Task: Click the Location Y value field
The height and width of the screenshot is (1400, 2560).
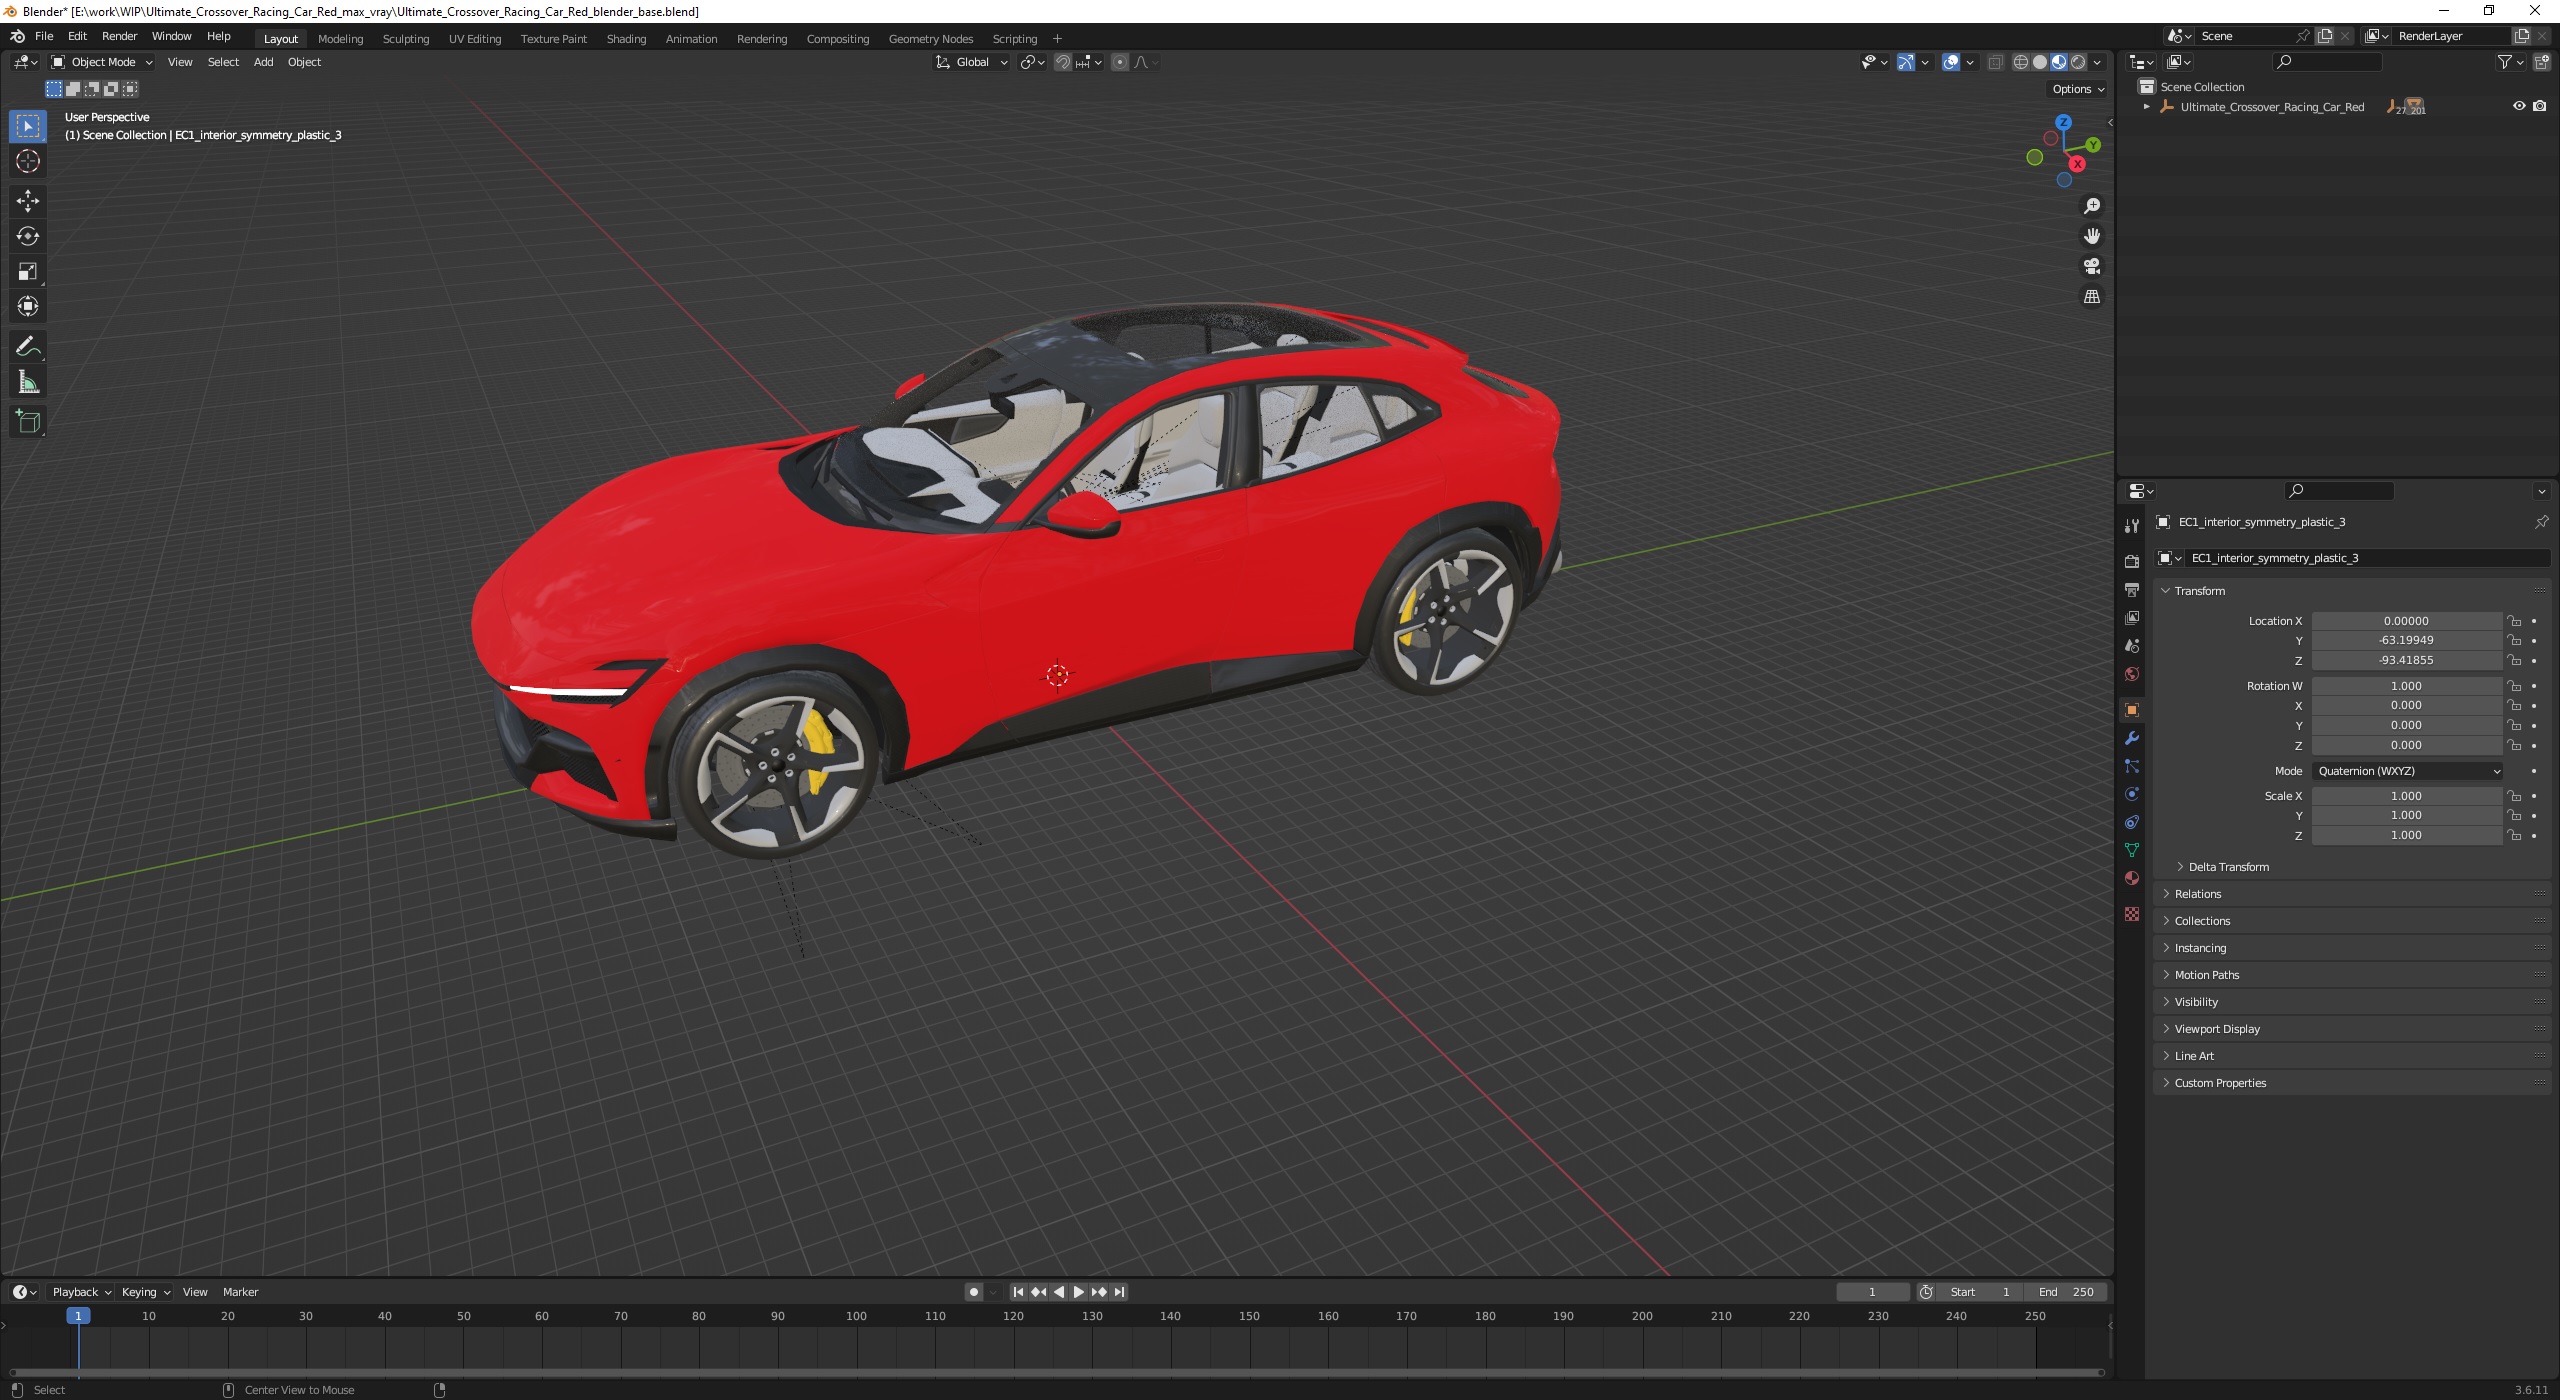Action: 2406,640
